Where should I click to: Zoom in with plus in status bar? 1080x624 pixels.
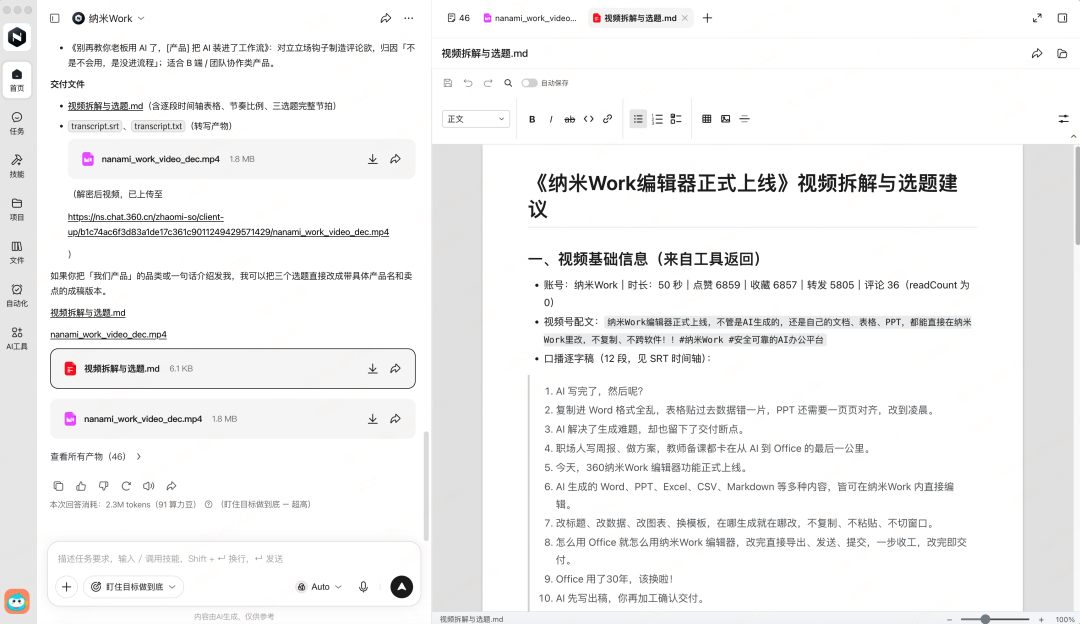point(1041,619)
